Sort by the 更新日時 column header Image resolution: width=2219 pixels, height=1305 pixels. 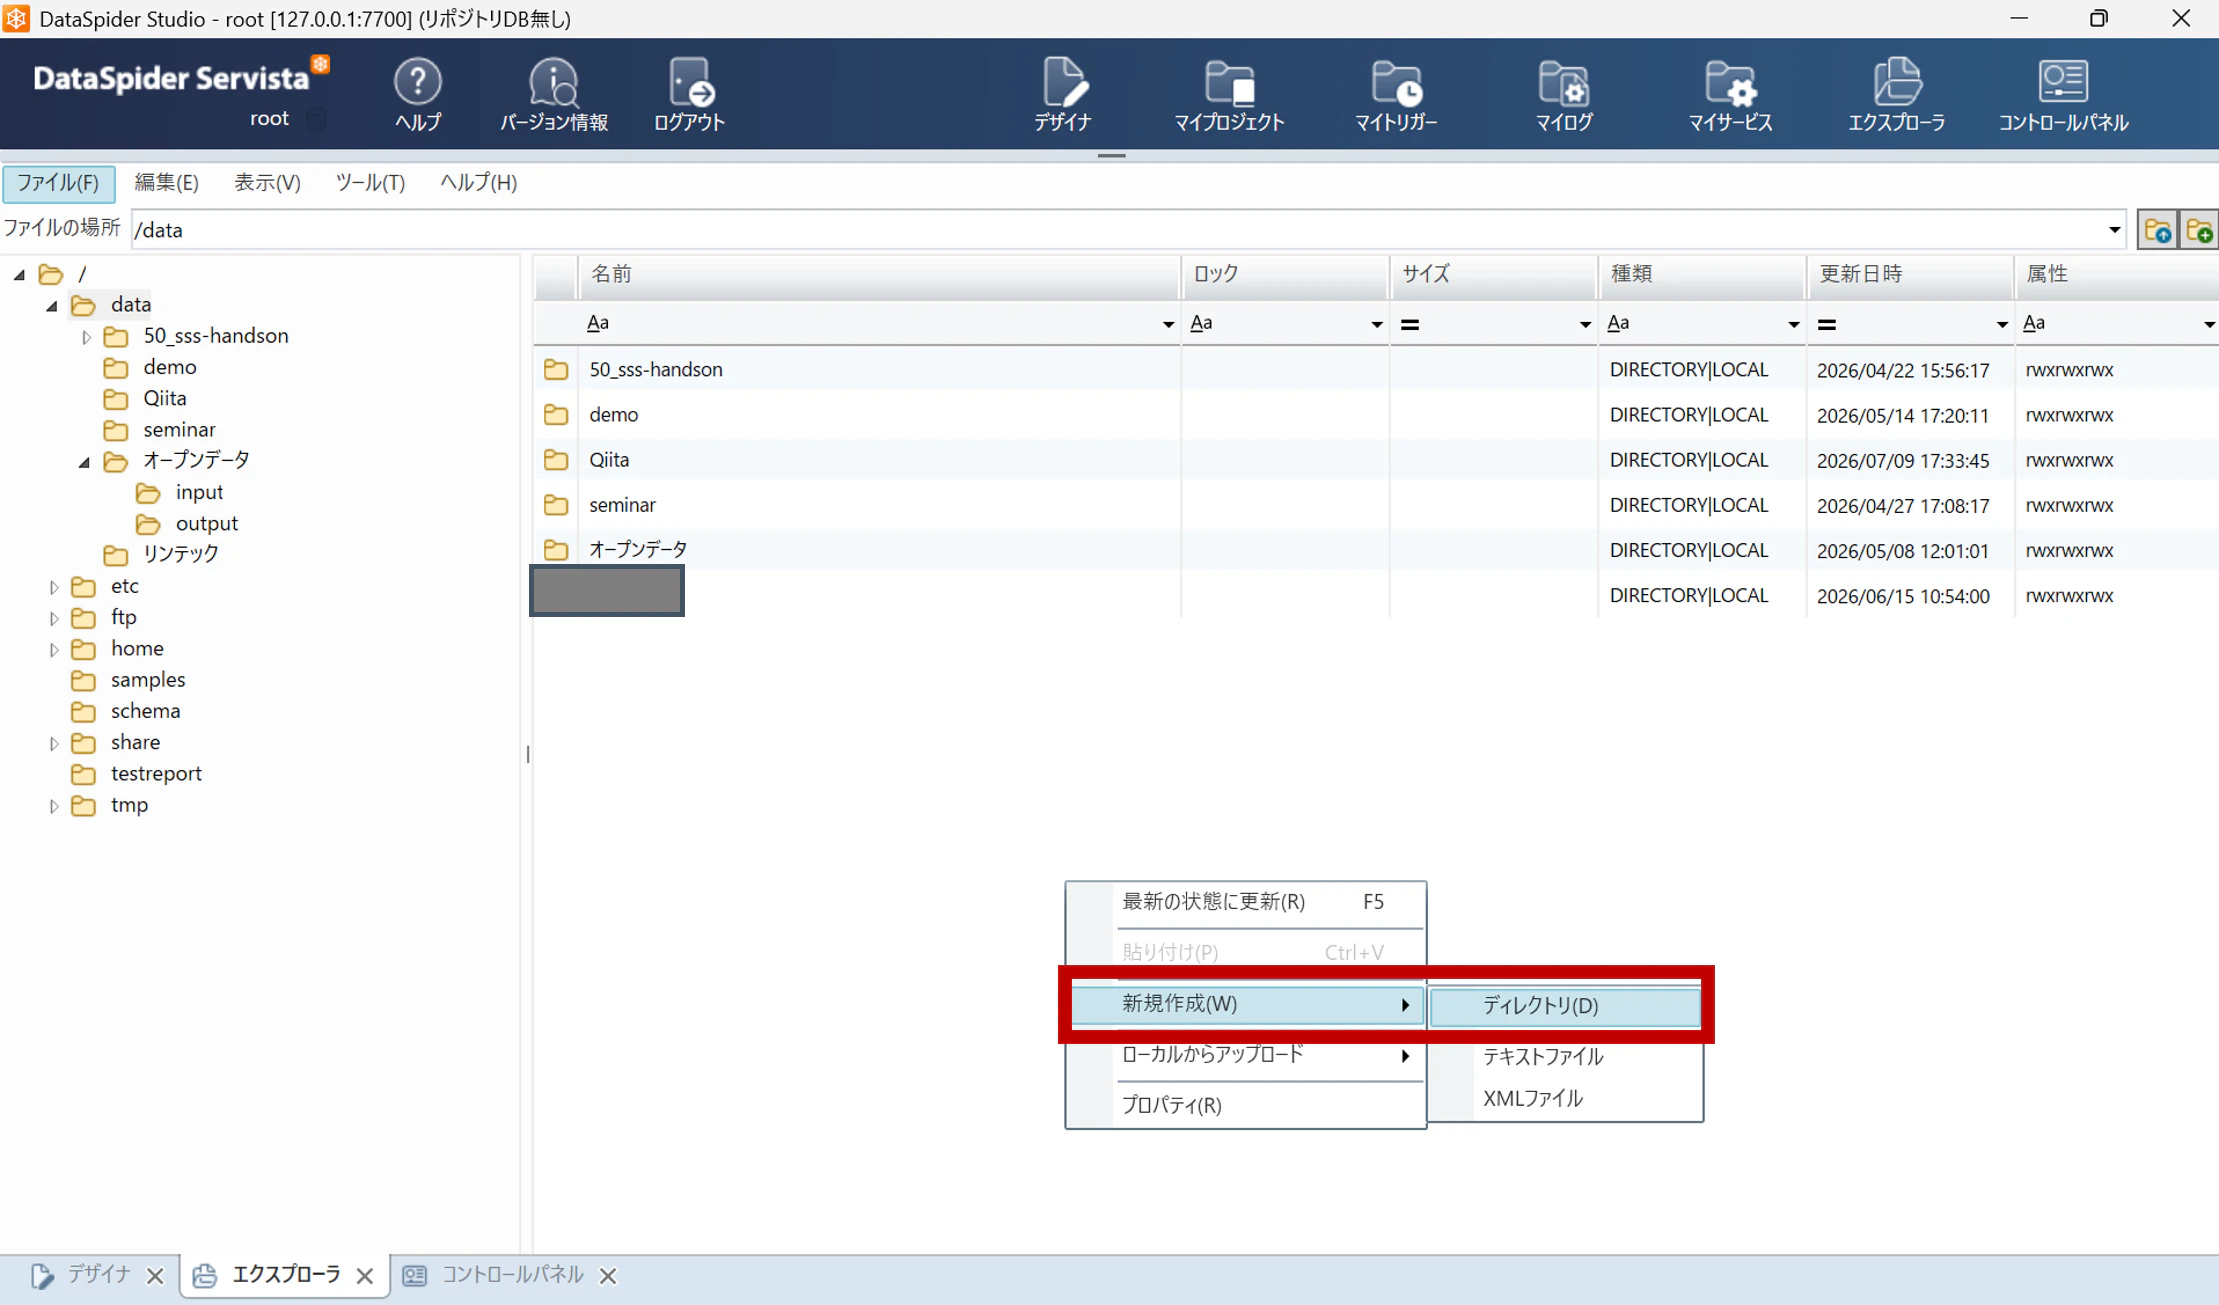click(1910, 275)
